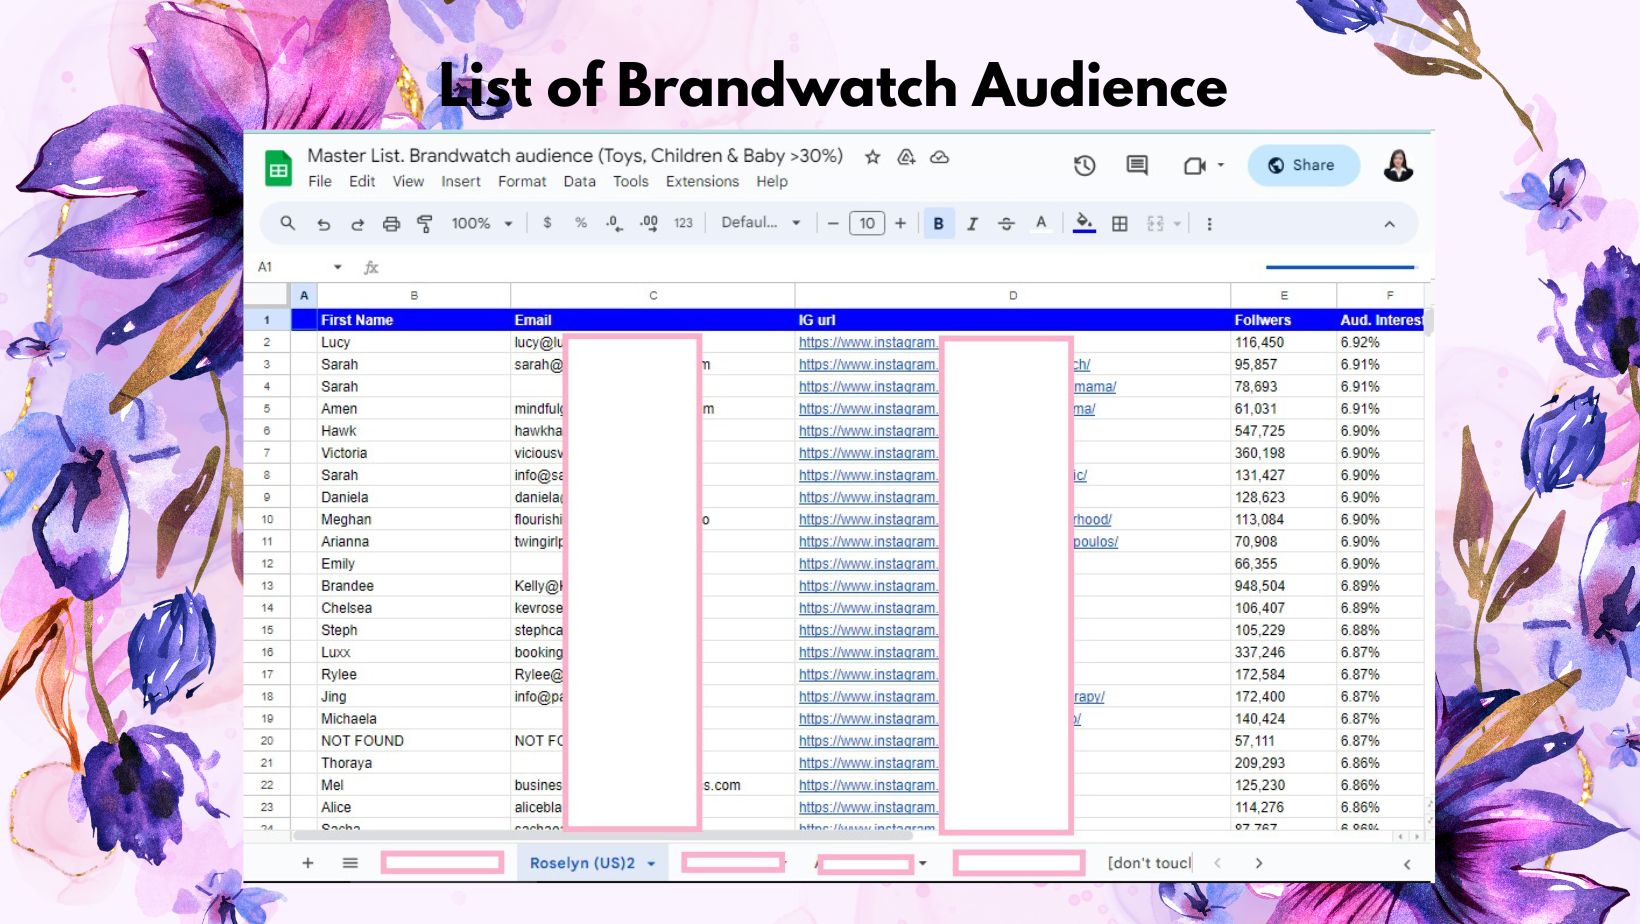Toggle Bold formatting
The image size is (1640, 924).
[938, 224]
